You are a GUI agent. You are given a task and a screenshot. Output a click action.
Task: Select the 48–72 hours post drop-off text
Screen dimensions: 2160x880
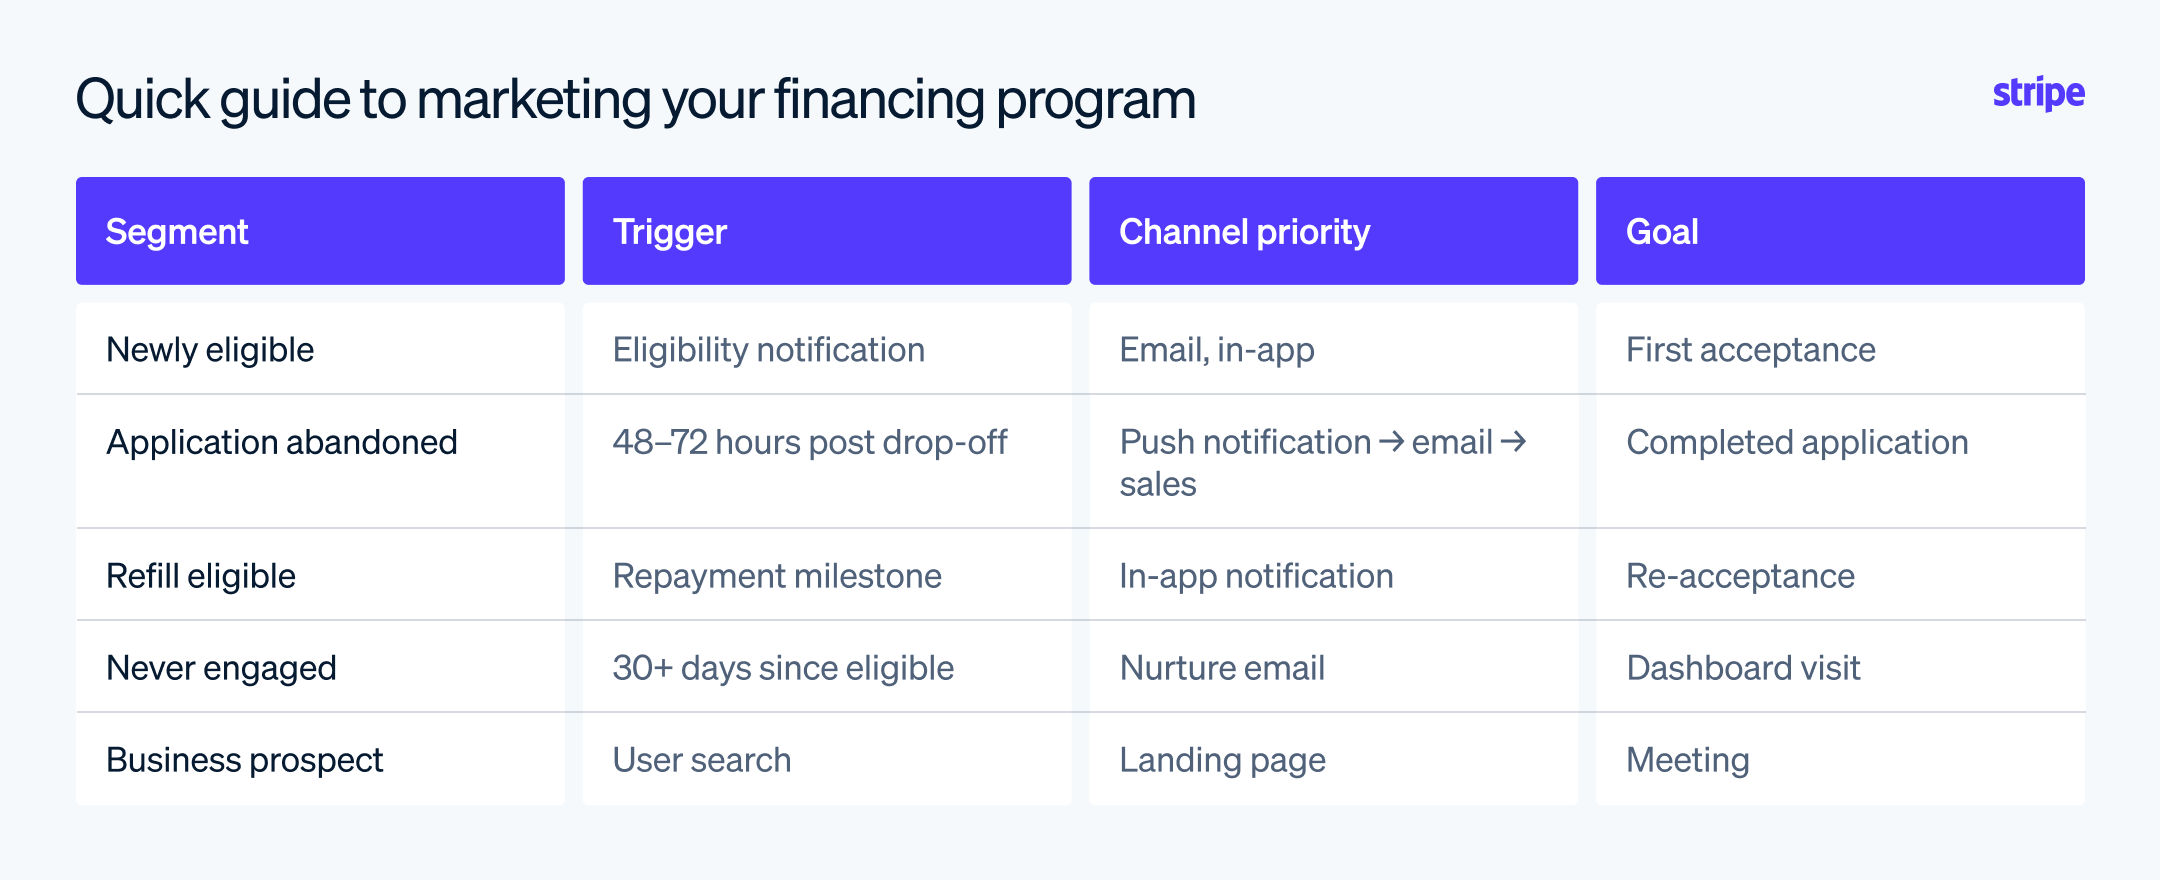click(810, 442)
